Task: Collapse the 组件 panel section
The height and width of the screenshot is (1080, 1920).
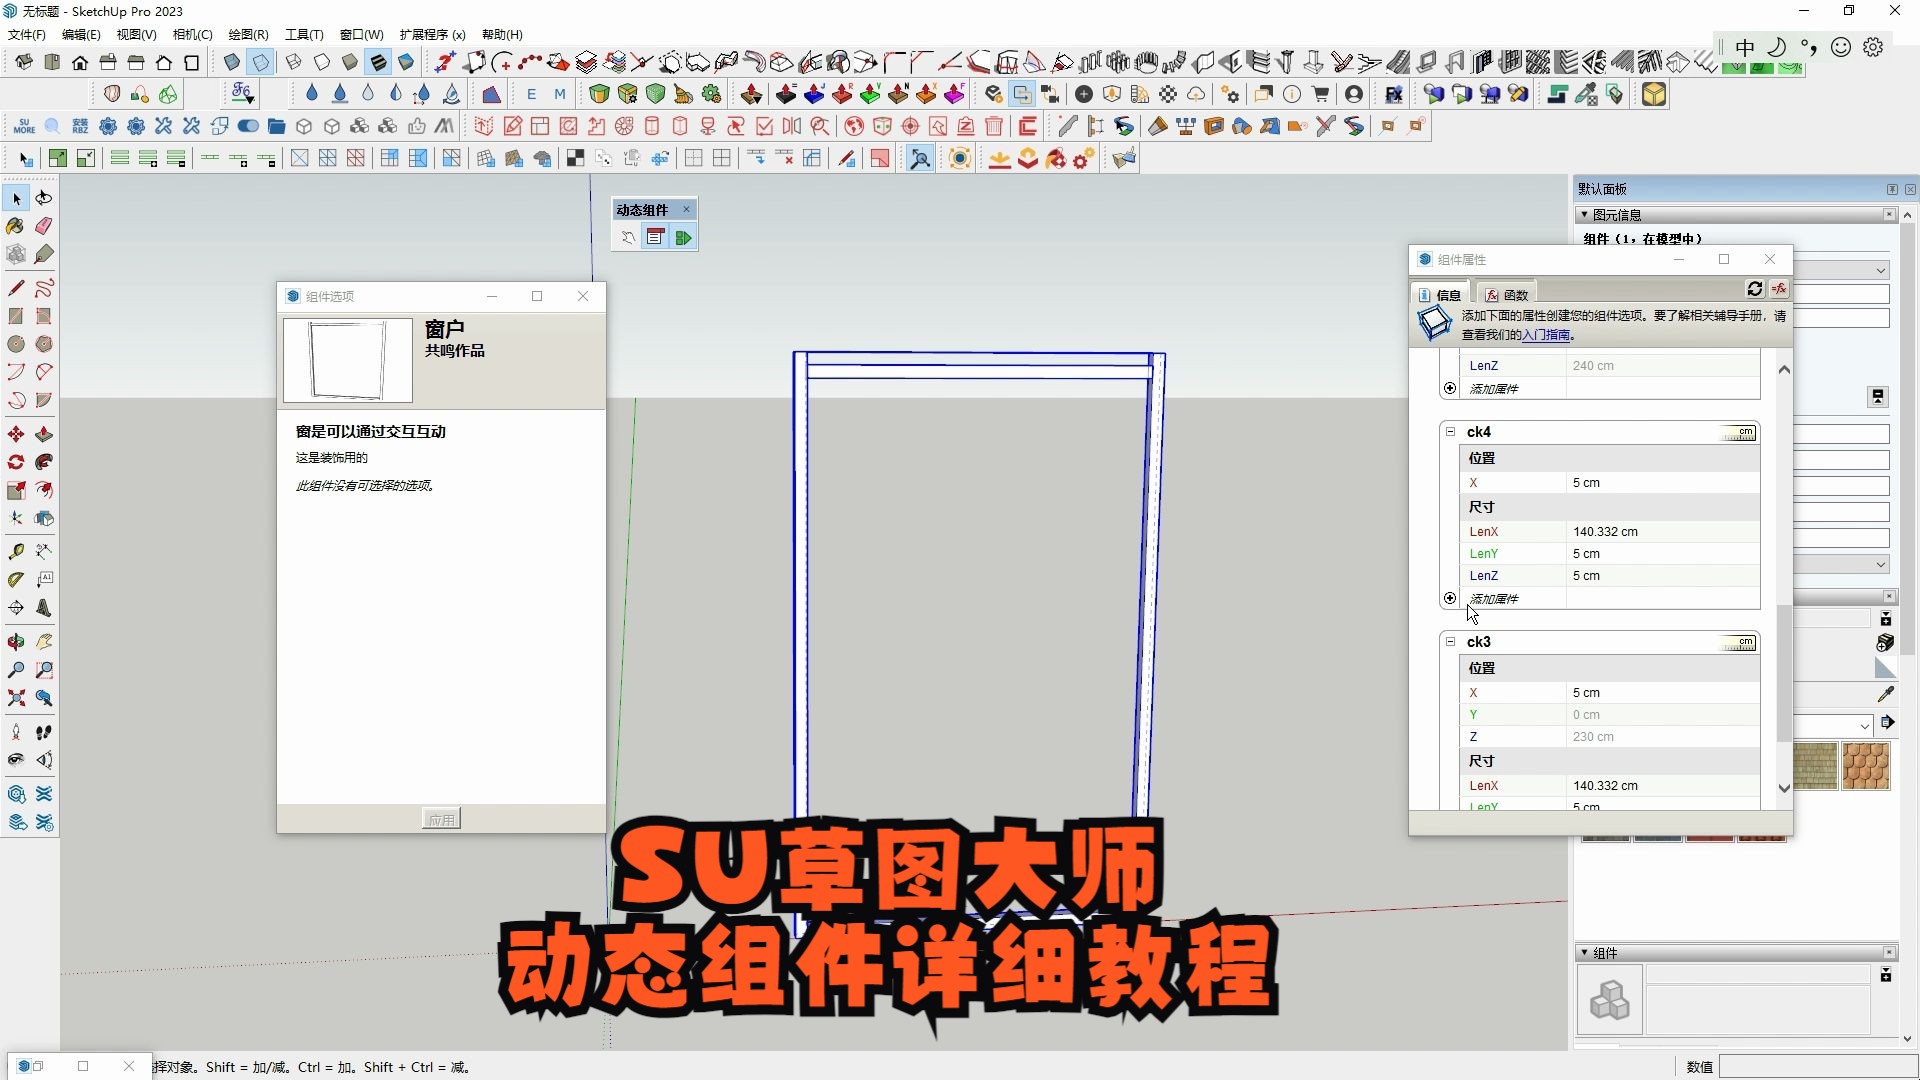Action: pyautogui.click(x=1584, y=953)
